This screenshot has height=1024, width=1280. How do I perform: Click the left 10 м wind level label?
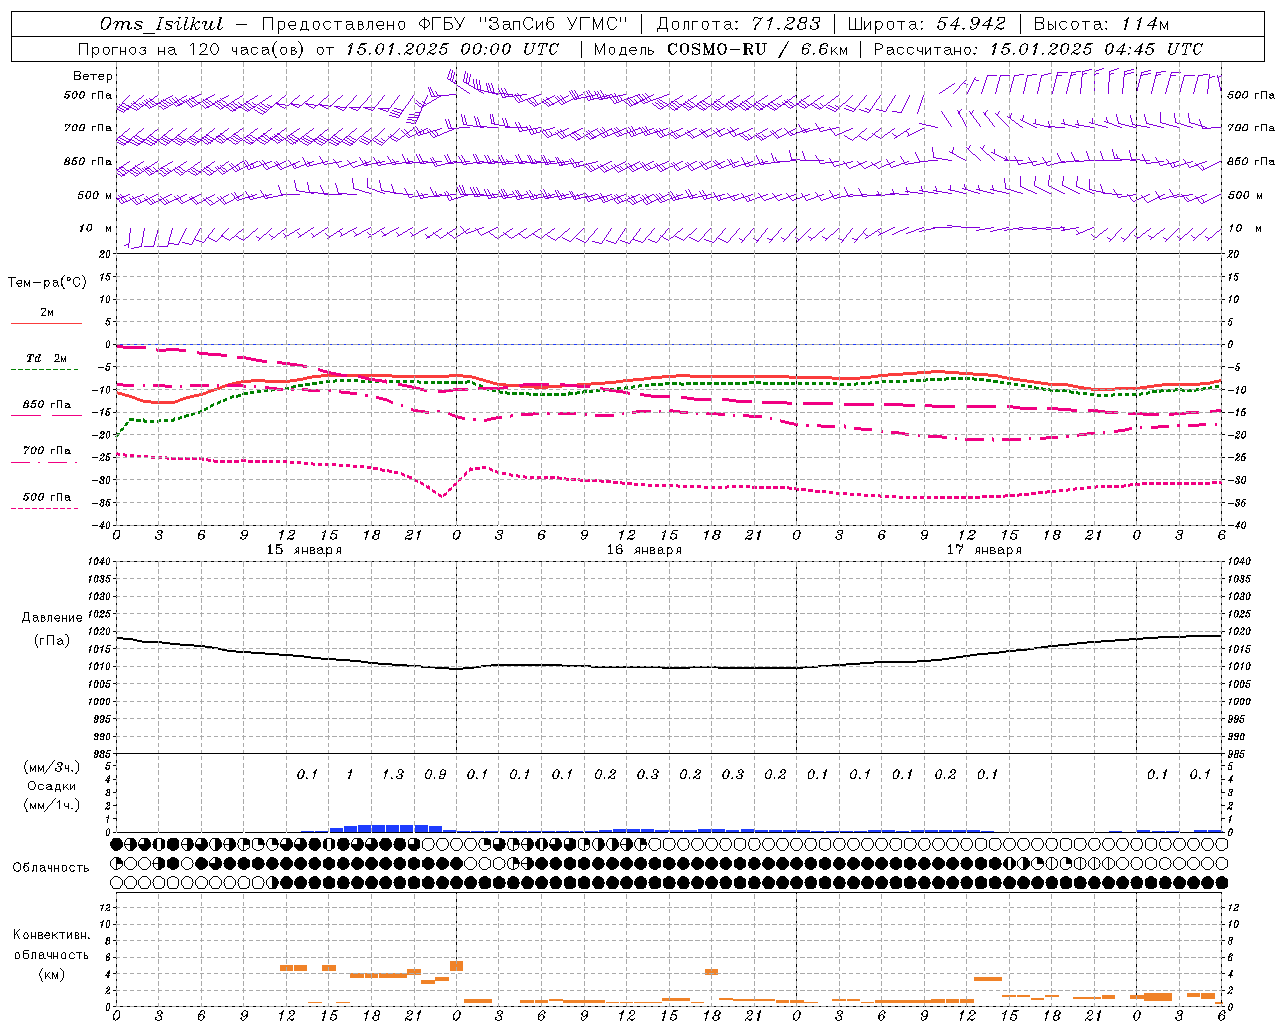96,229
